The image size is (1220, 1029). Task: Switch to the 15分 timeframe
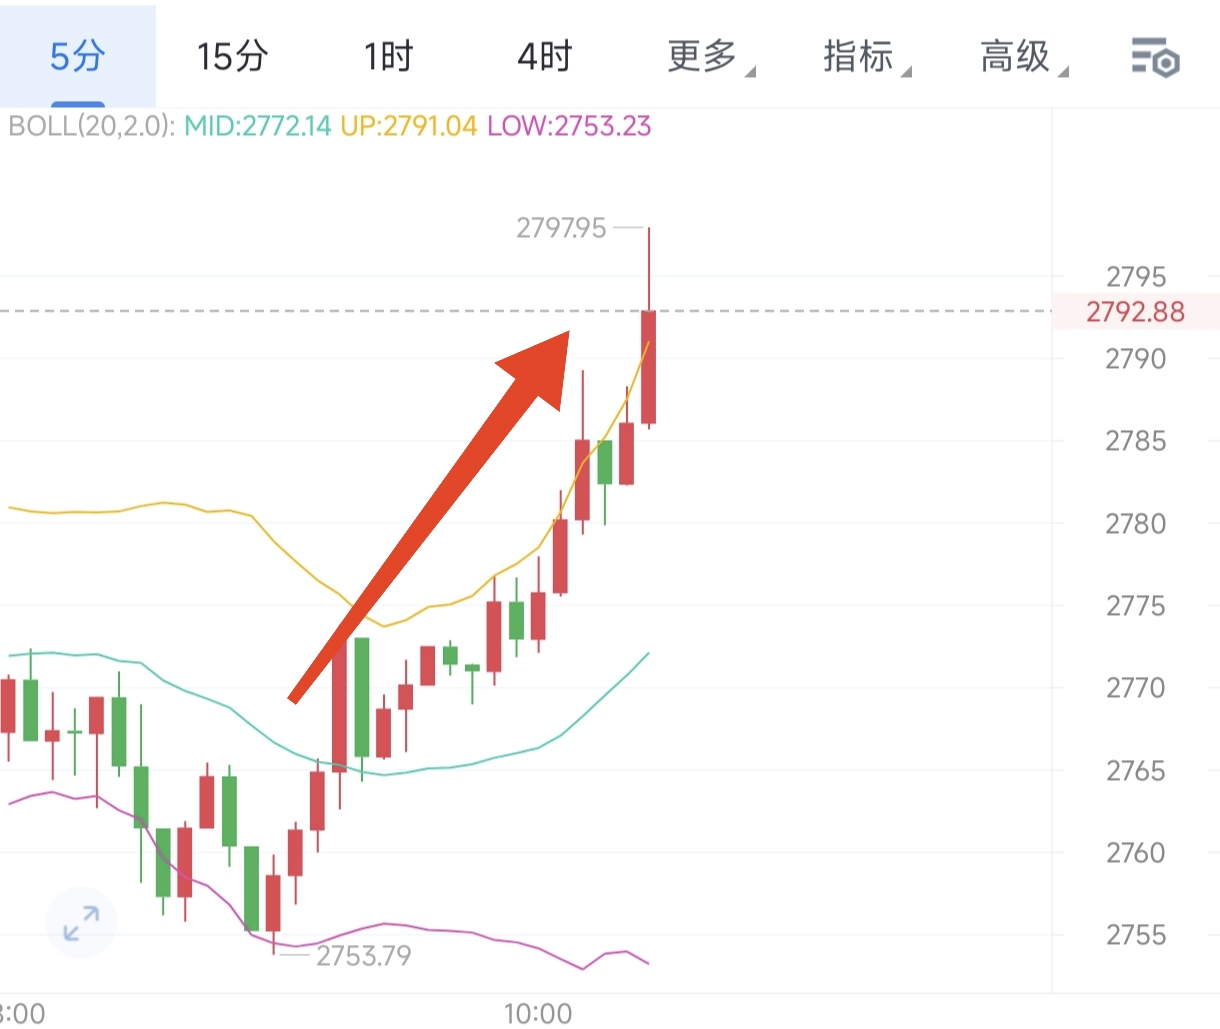point(232,57)
